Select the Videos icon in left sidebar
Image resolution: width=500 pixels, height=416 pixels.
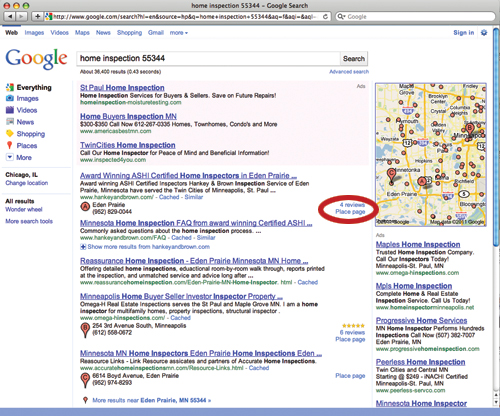(x=10, y=110)
